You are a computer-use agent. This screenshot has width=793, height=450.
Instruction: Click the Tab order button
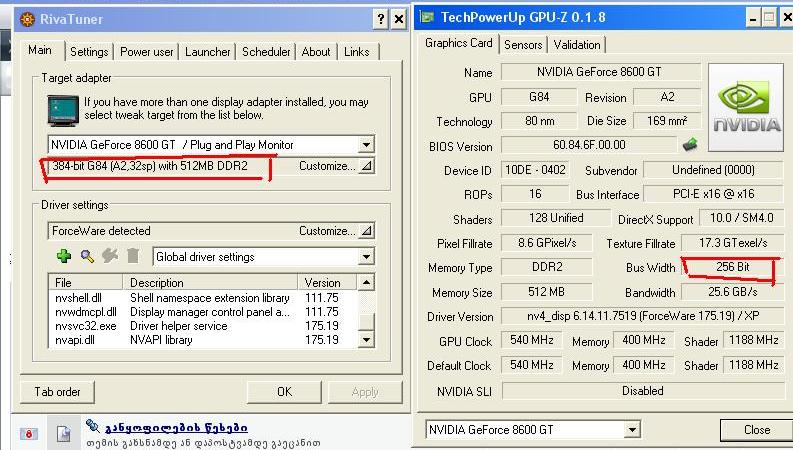57,392
